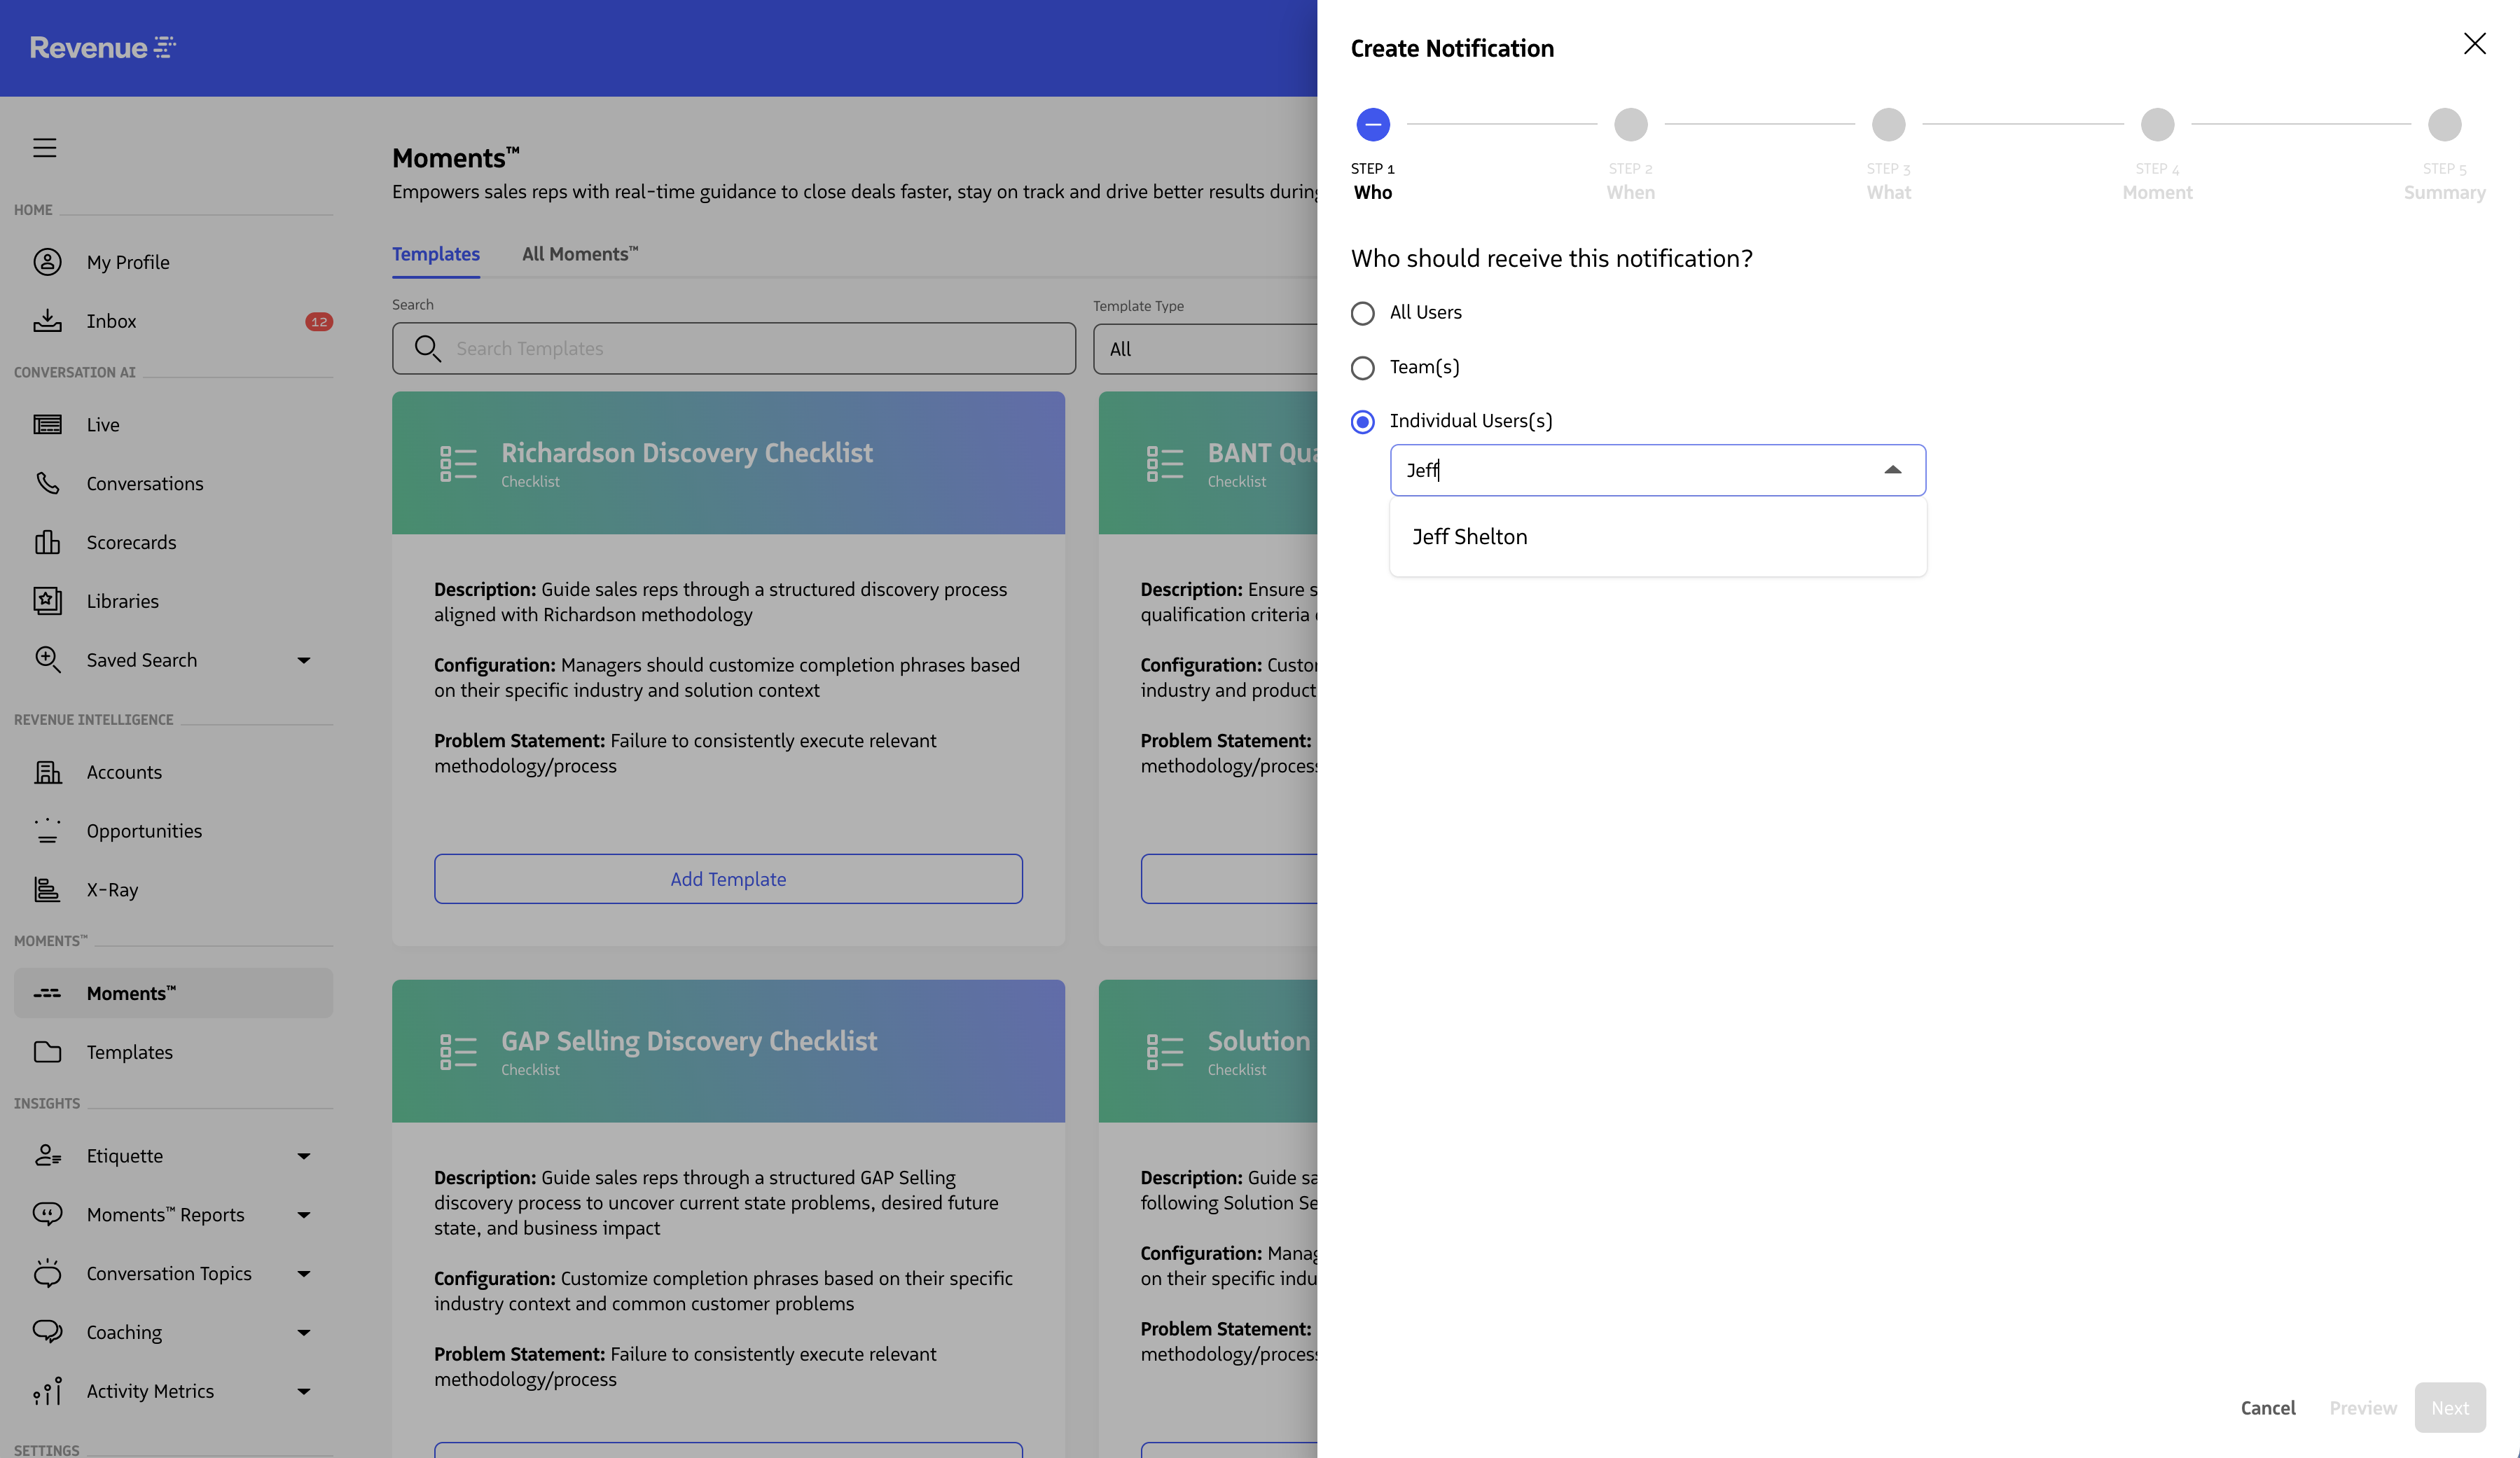Click the Preview button
The image size is (2520, 1458).
click(x=2363, y=1408)
